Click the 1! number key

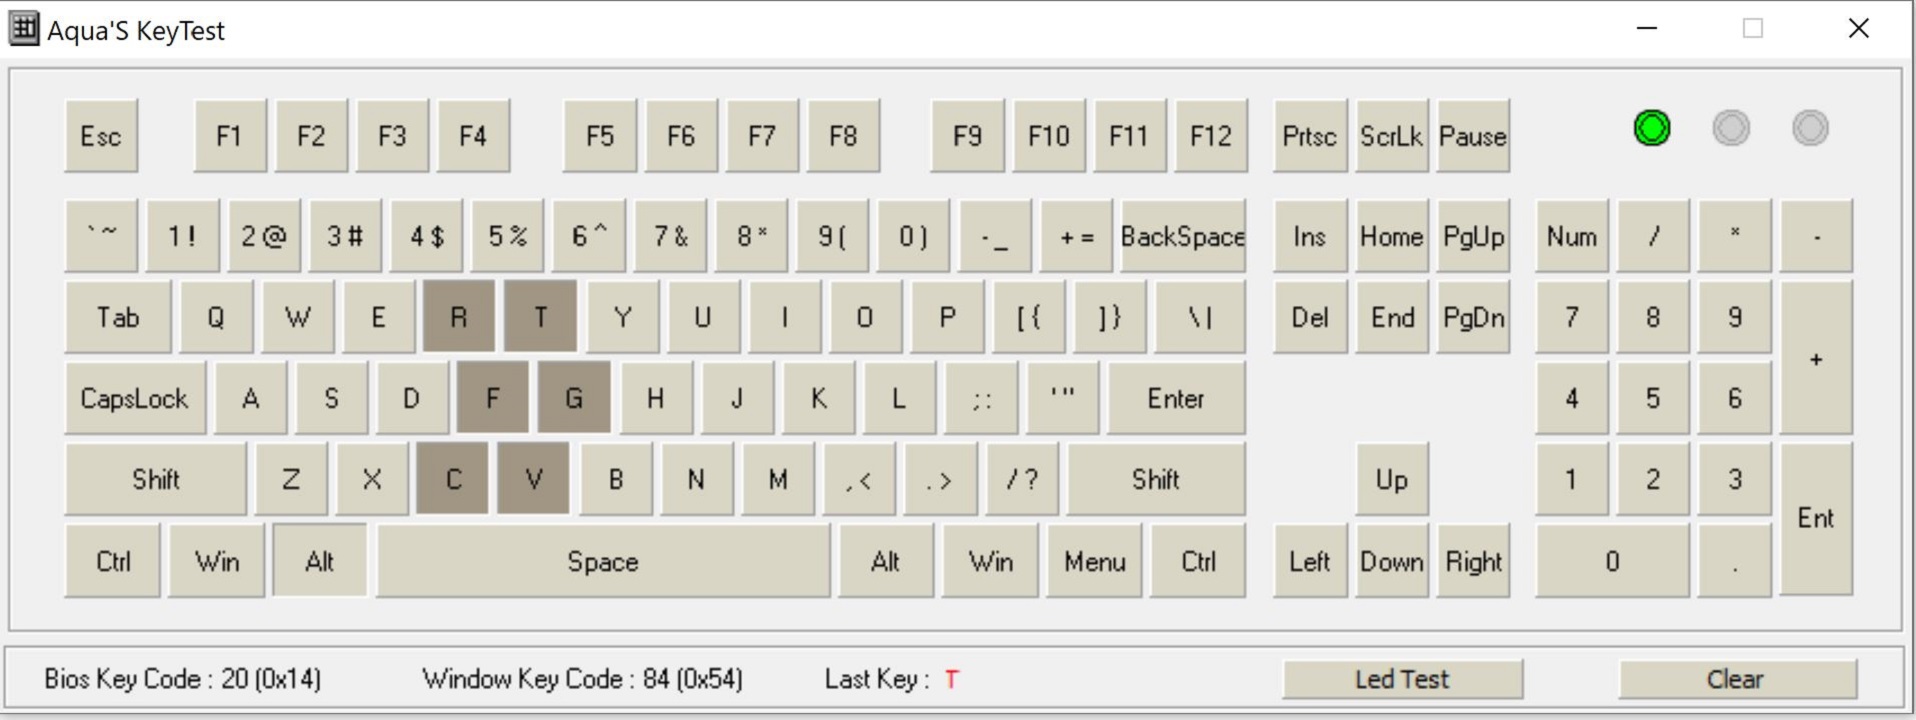182,236
